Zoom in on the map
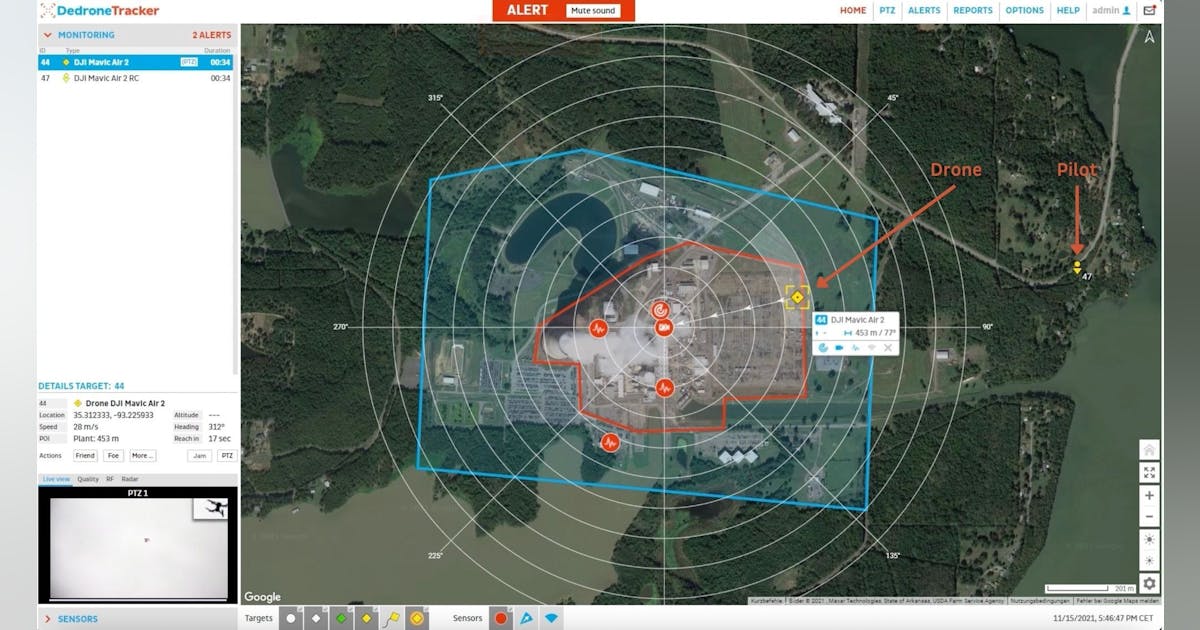This screenshot has height=630, width=1200. (x=1150, y=496)
